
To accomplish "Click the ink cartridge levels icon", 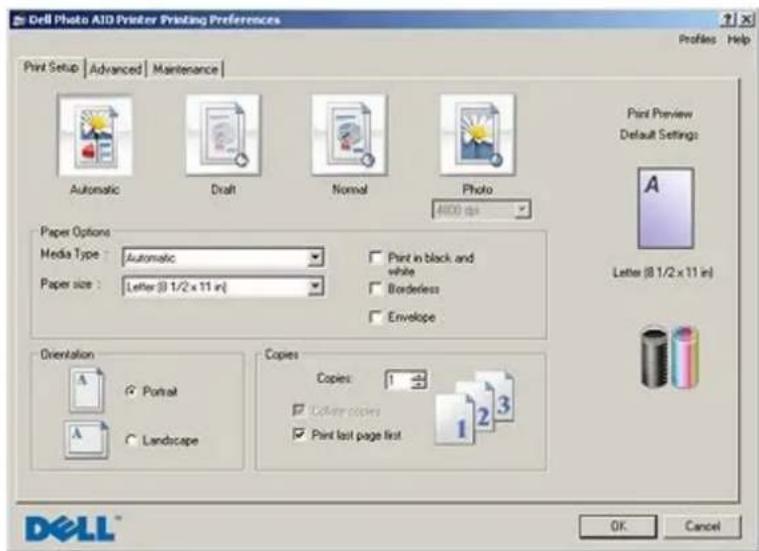I will click(x=670, y=358).
